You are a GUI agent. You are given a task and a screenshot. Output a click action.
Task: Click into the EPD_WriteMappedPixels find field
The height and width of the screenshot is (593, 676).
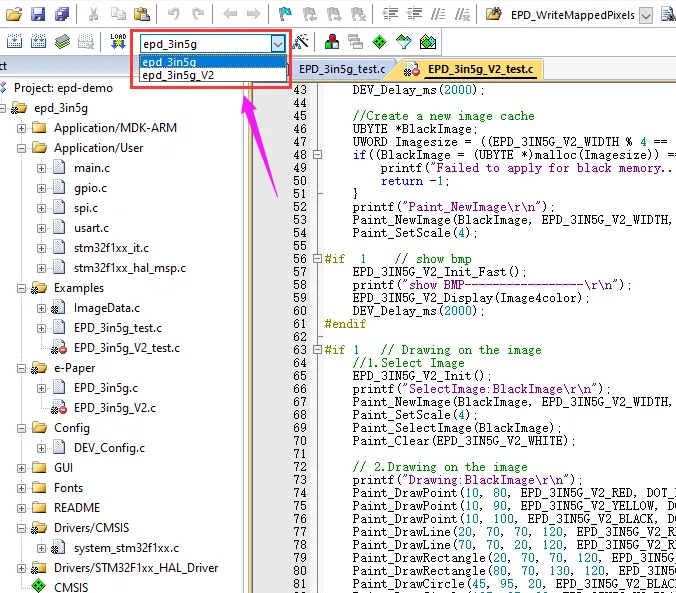click(x=572, y=16)
